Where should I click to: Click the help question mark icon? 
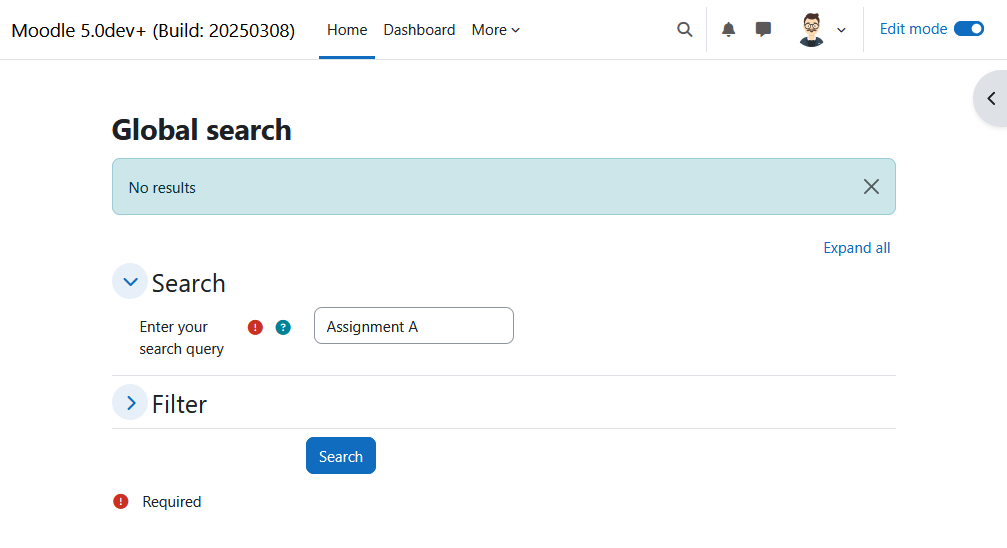point(283,328)
